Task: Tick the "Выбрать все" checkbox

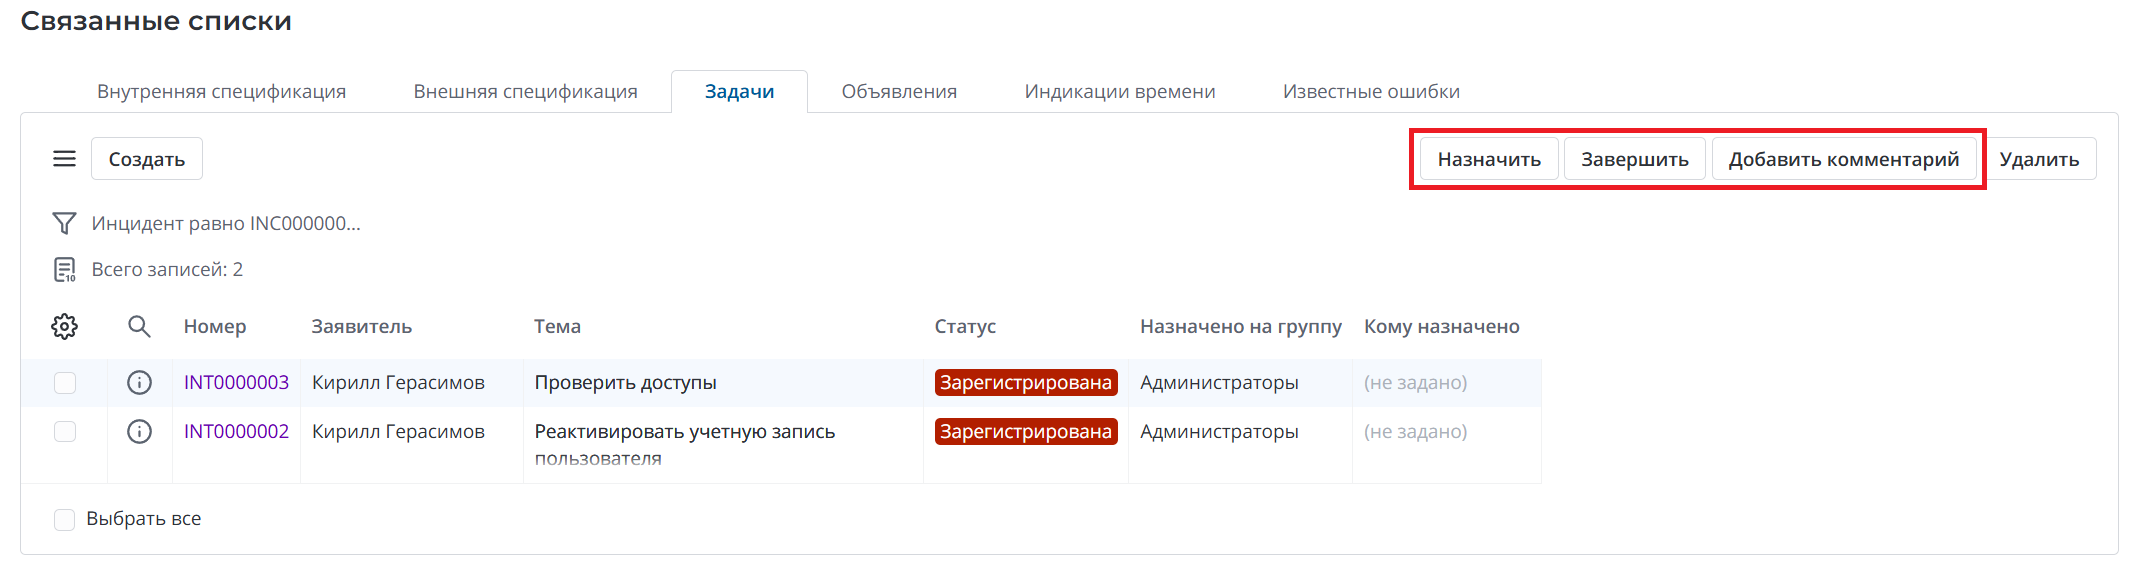Action: (x=65, y=519)
